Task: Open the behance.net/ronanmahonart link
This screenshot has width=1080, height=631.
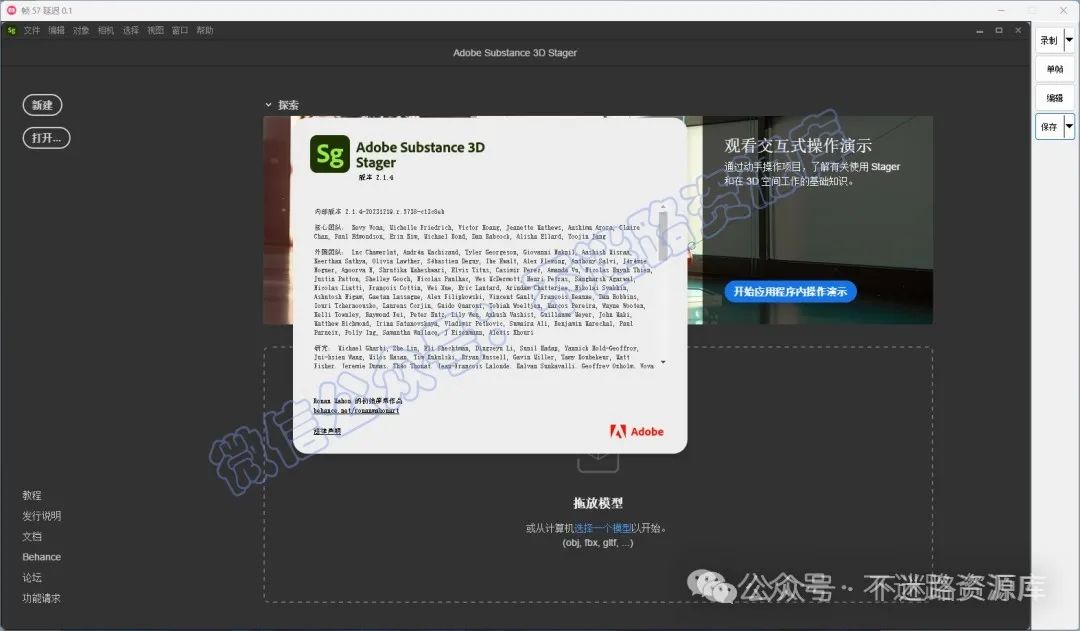Action: 356,411
